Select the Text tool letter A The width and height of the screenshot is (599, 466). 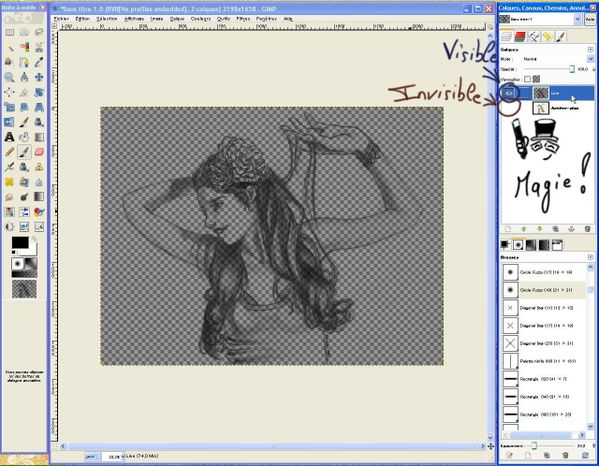(10, 137)
